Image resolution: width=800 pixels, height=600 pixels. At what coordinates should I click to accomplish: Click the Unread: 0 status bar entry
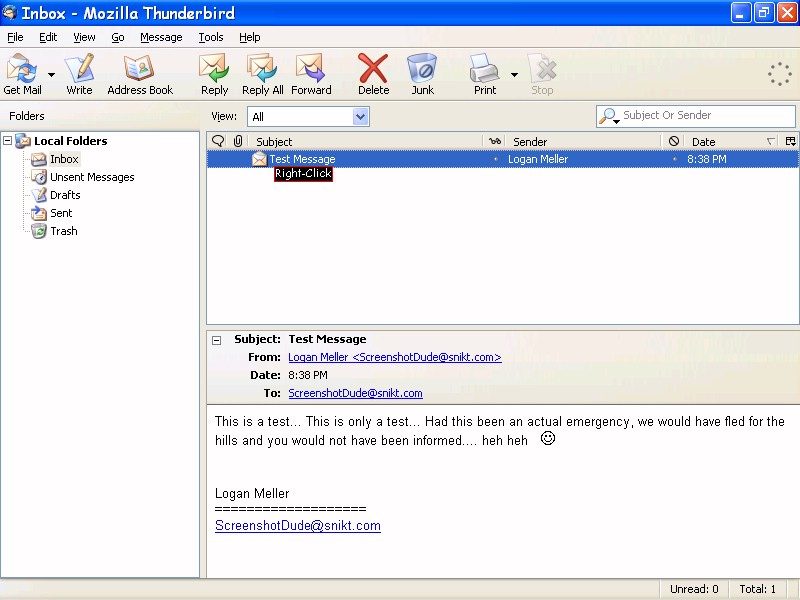[694, 589]
